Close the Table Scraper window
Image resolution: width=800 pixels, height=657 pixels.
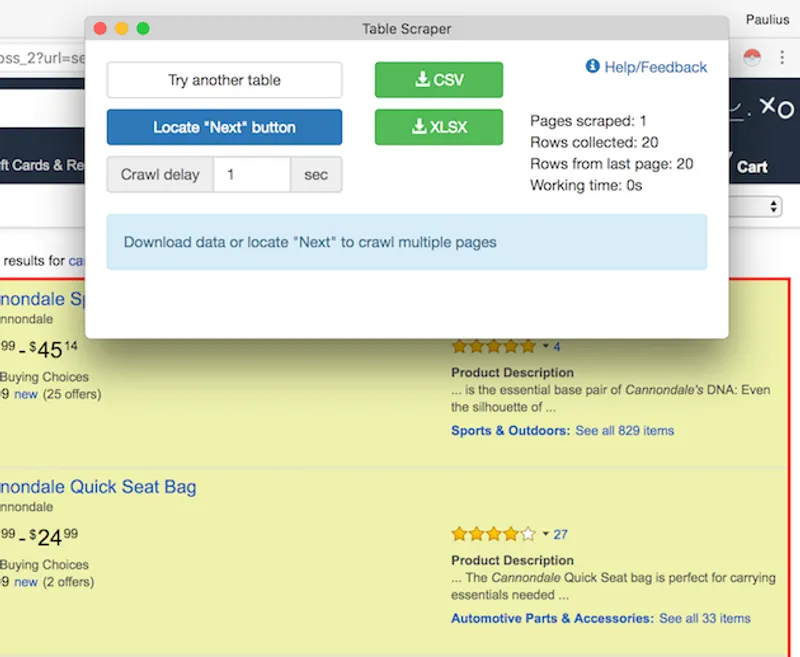point(100,29)
